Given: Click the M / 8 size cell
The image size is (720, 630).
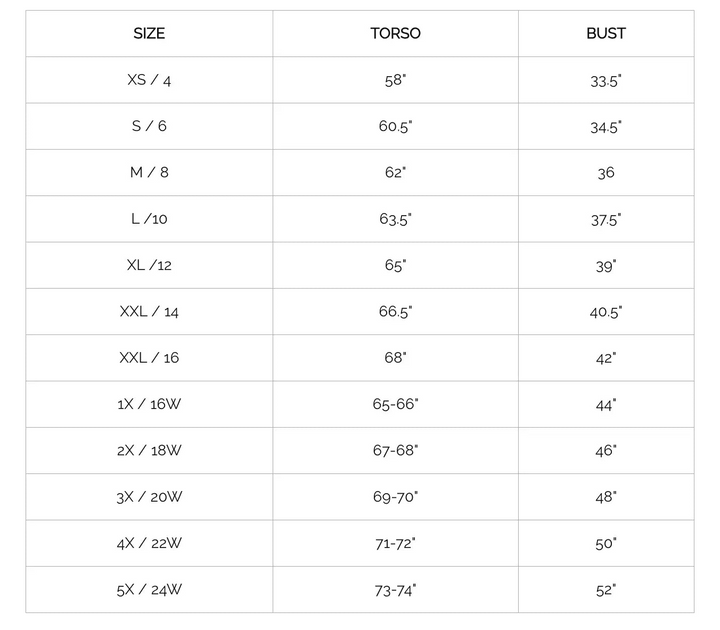Looking at the screenshot, I should [x=149, y=172].
